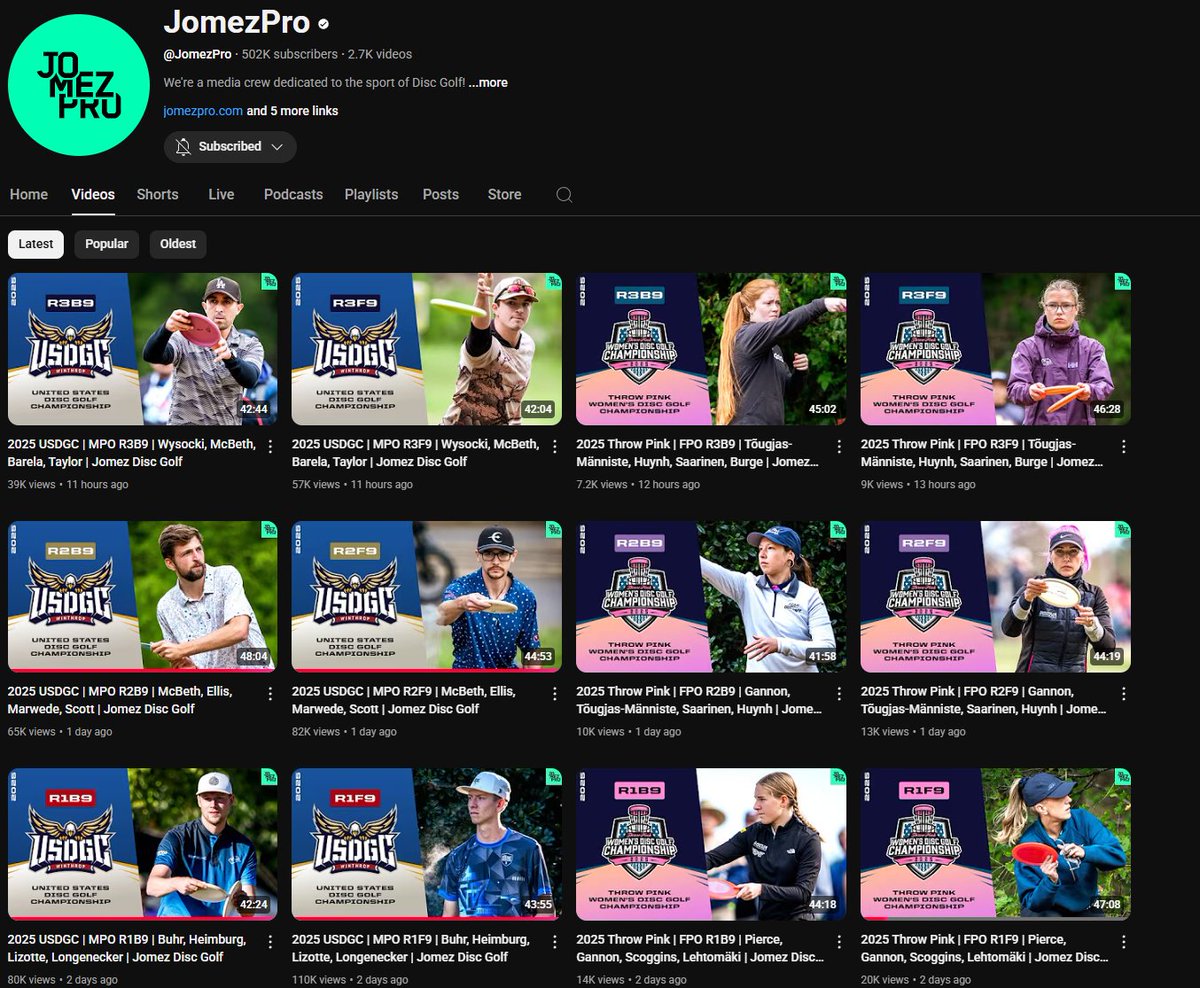Switch to the Podcasts tab
The width and height of the screenshot is (1200, 988).
point(293,195)
